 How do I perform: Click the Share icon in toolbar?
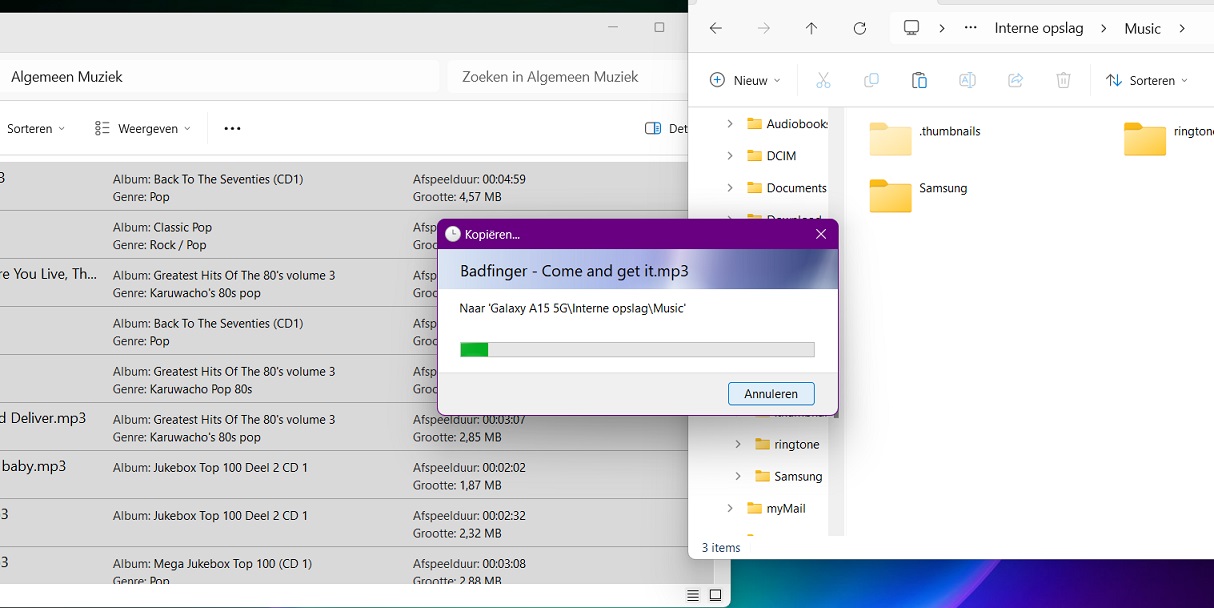click(1015, 81)
